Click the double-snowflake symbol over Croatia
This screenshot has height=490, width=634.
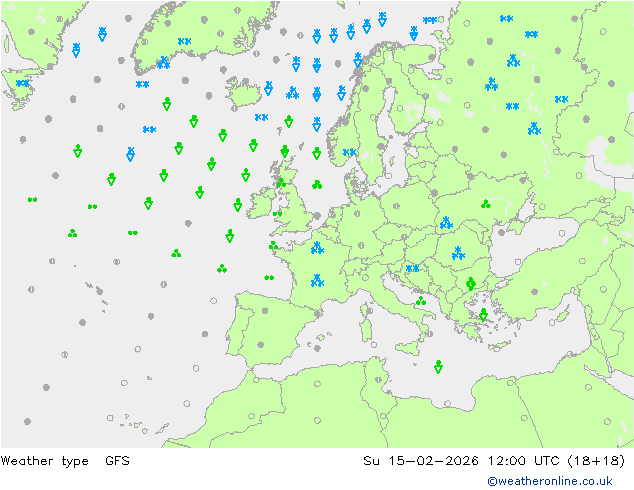(412, 268)
